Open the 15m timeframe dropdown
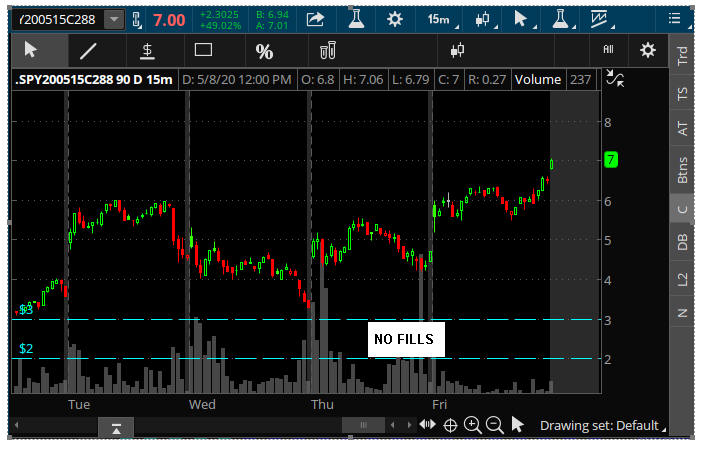This screenshot has height=454, width=704. [442, 20]
